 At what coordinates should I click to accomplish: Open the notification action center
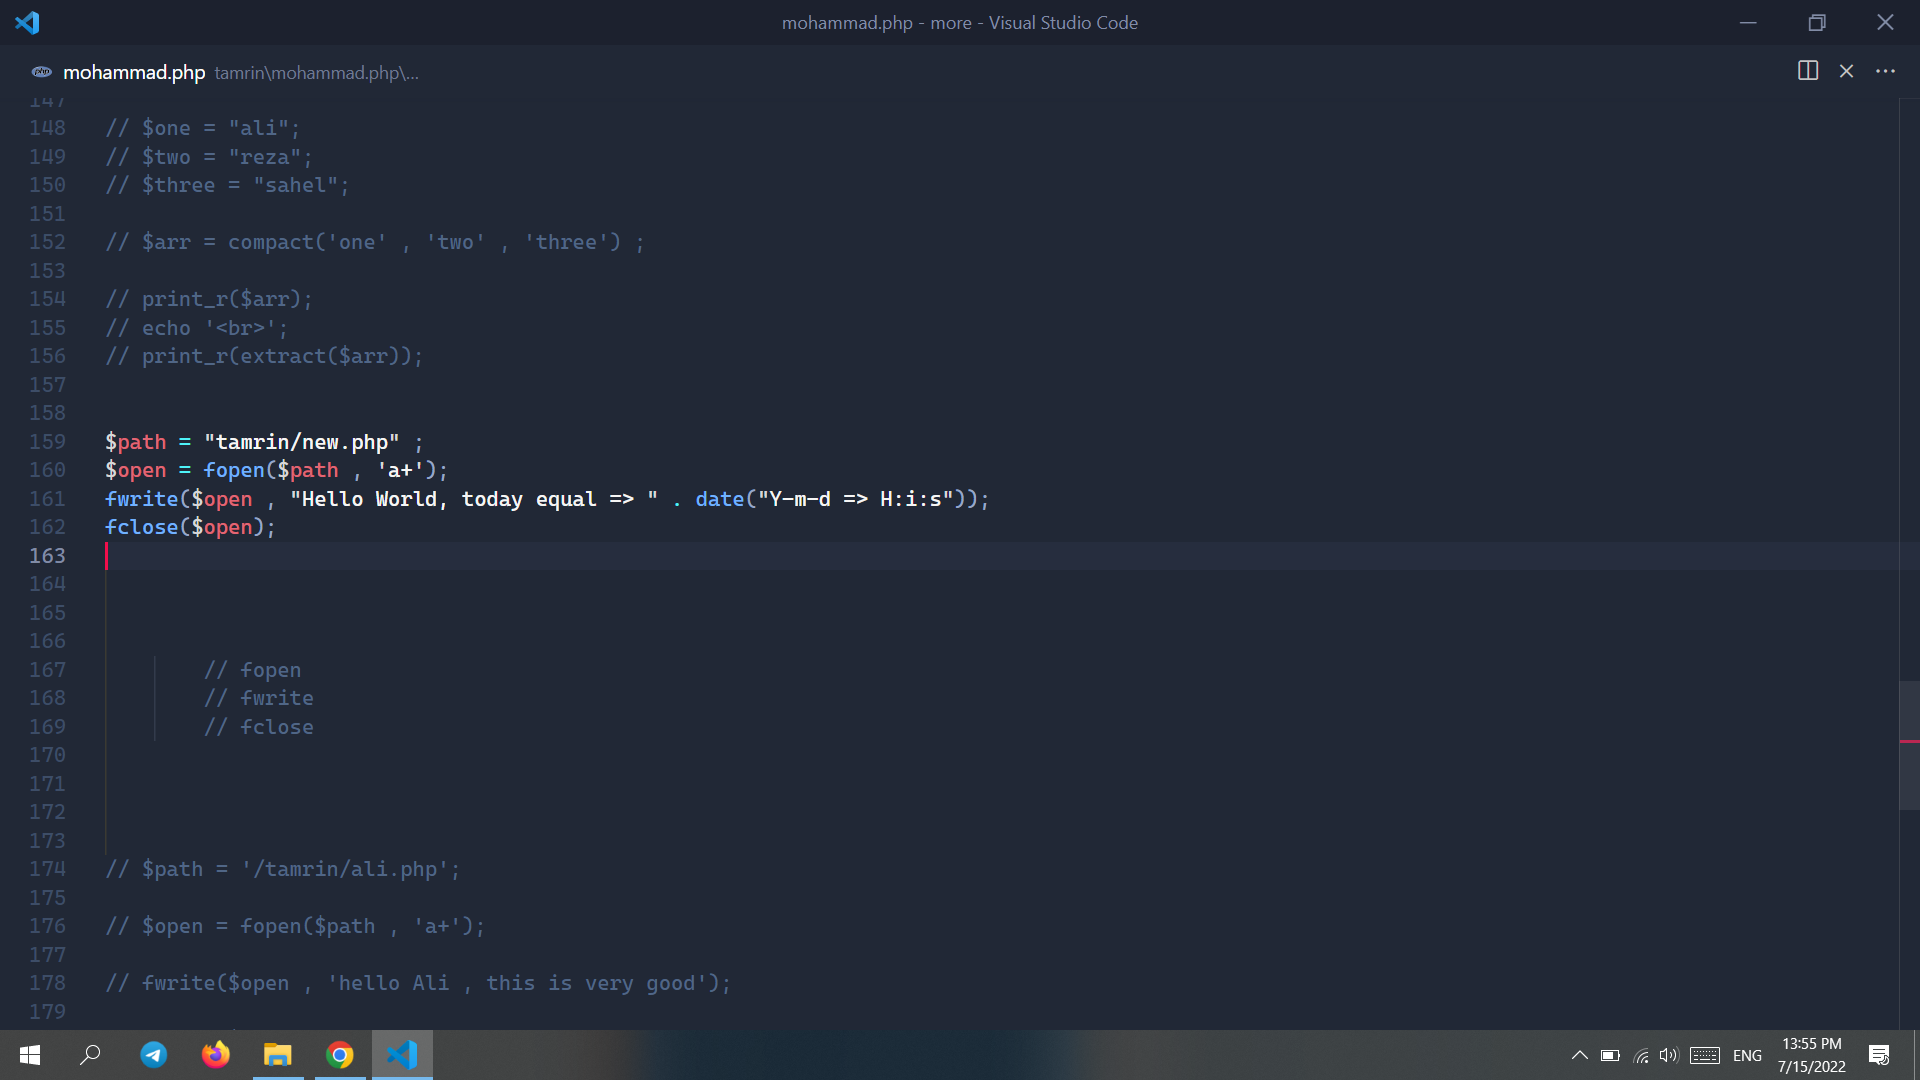[1879, 1055]
